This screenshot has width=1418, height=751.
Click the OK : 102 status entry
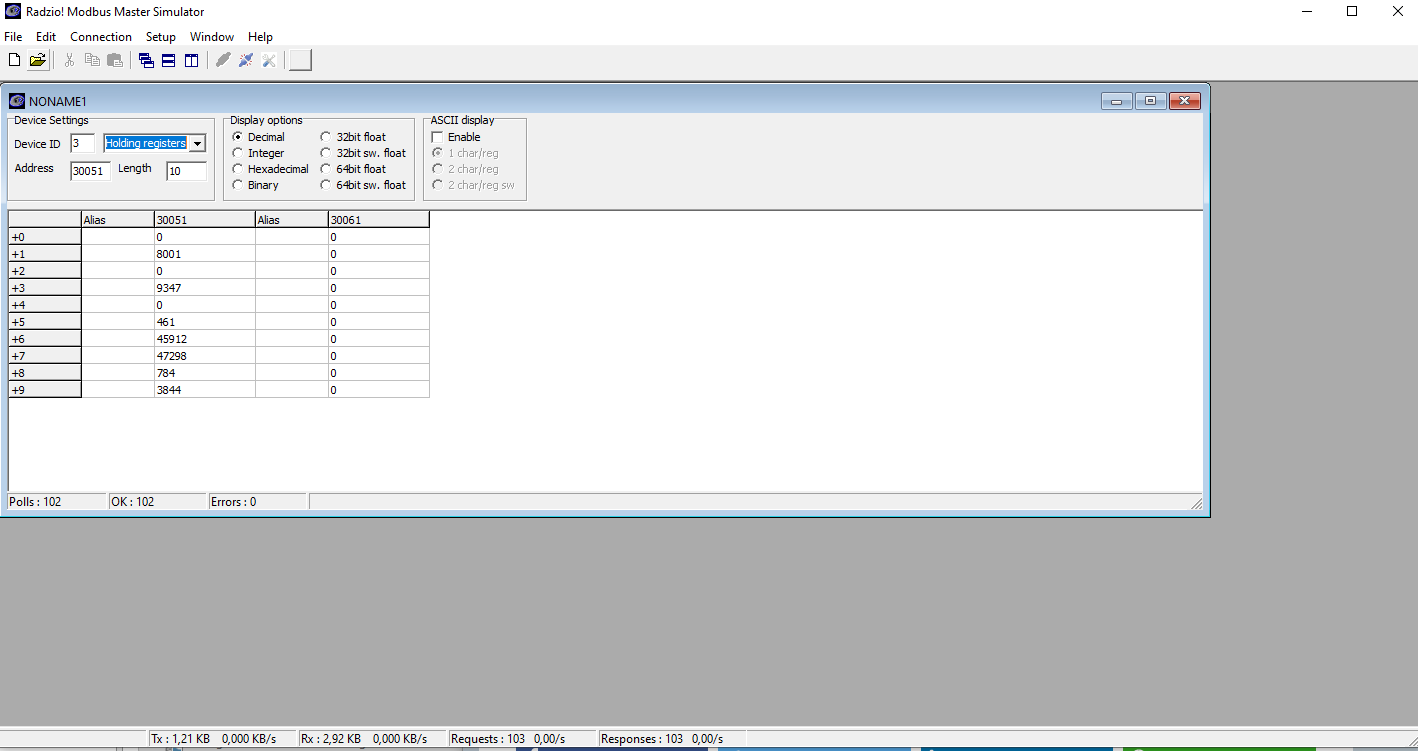point(157,502)
